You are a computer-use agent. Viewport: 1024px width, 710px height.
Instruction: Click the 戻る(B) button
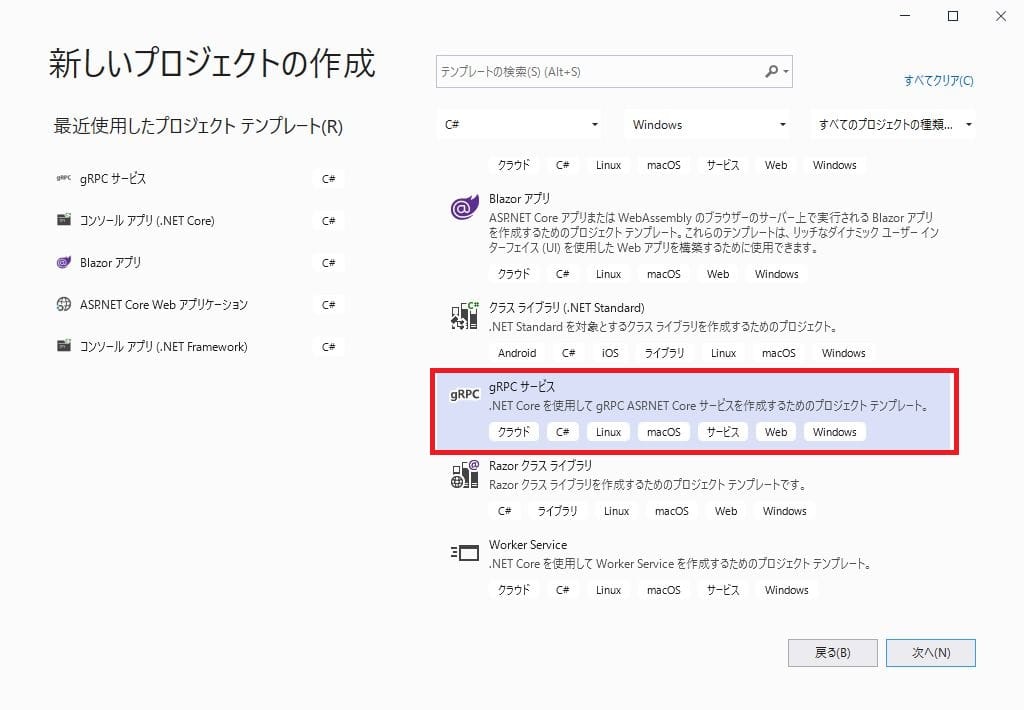[833, 653]
